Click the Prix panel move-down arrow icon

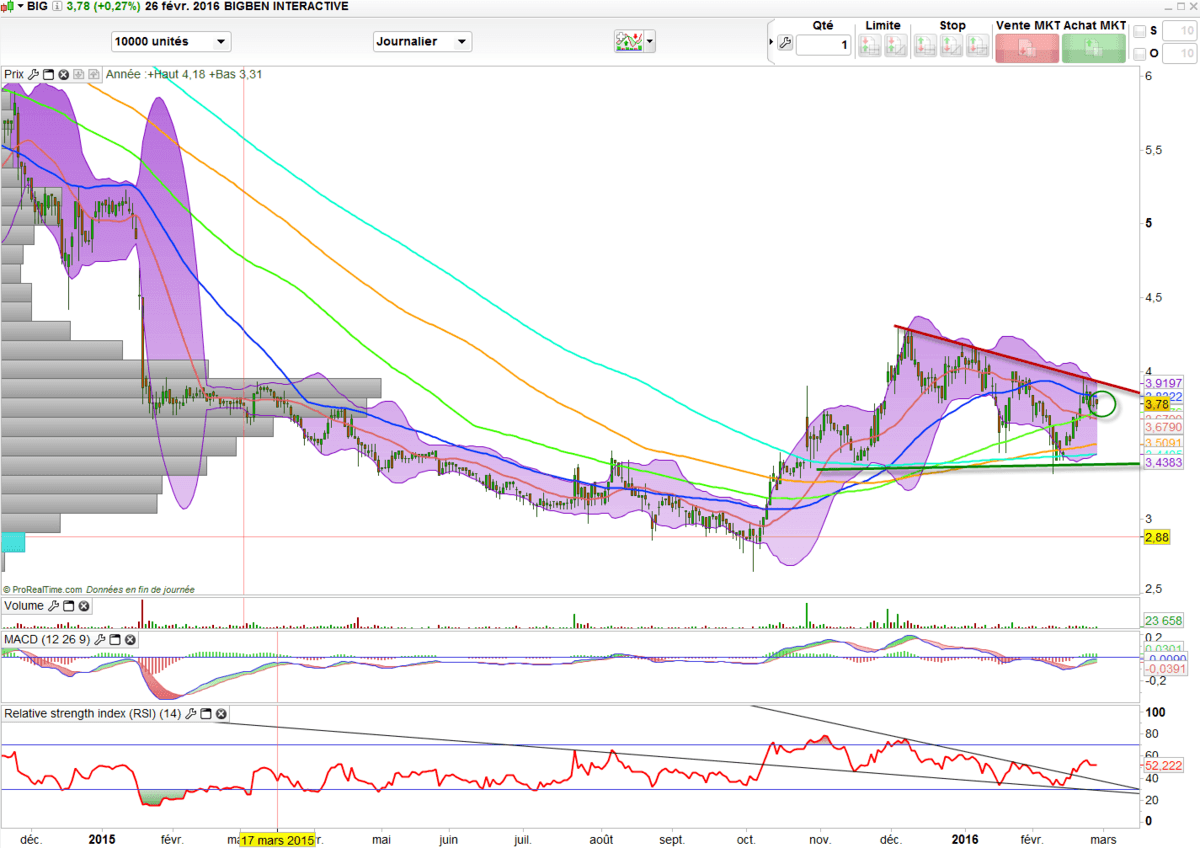pyautogui.click(x=78, y=74)
